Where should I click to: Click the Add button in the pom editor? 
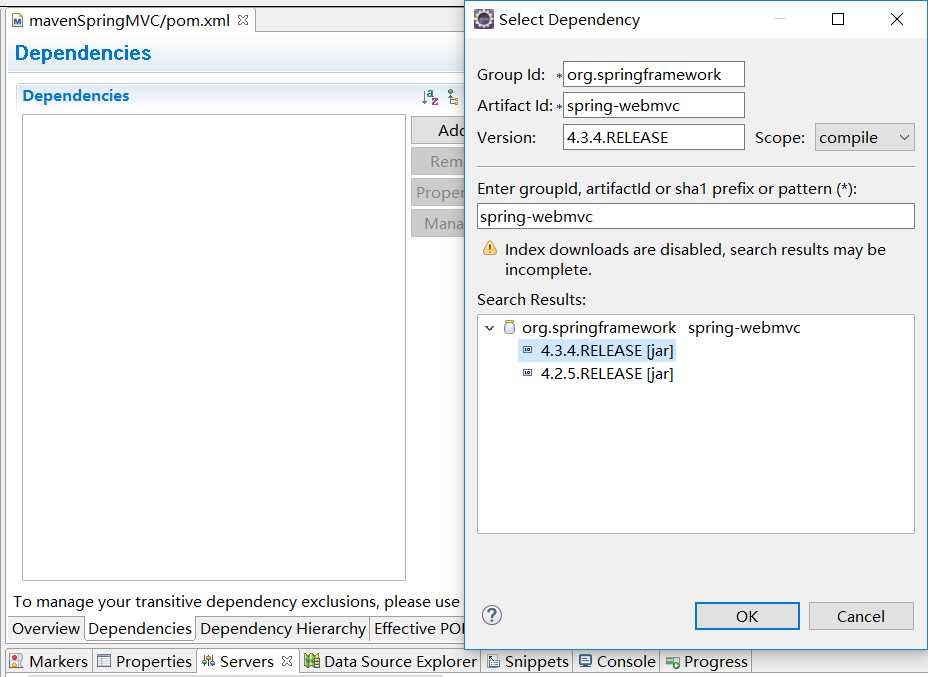coord(438,130)
